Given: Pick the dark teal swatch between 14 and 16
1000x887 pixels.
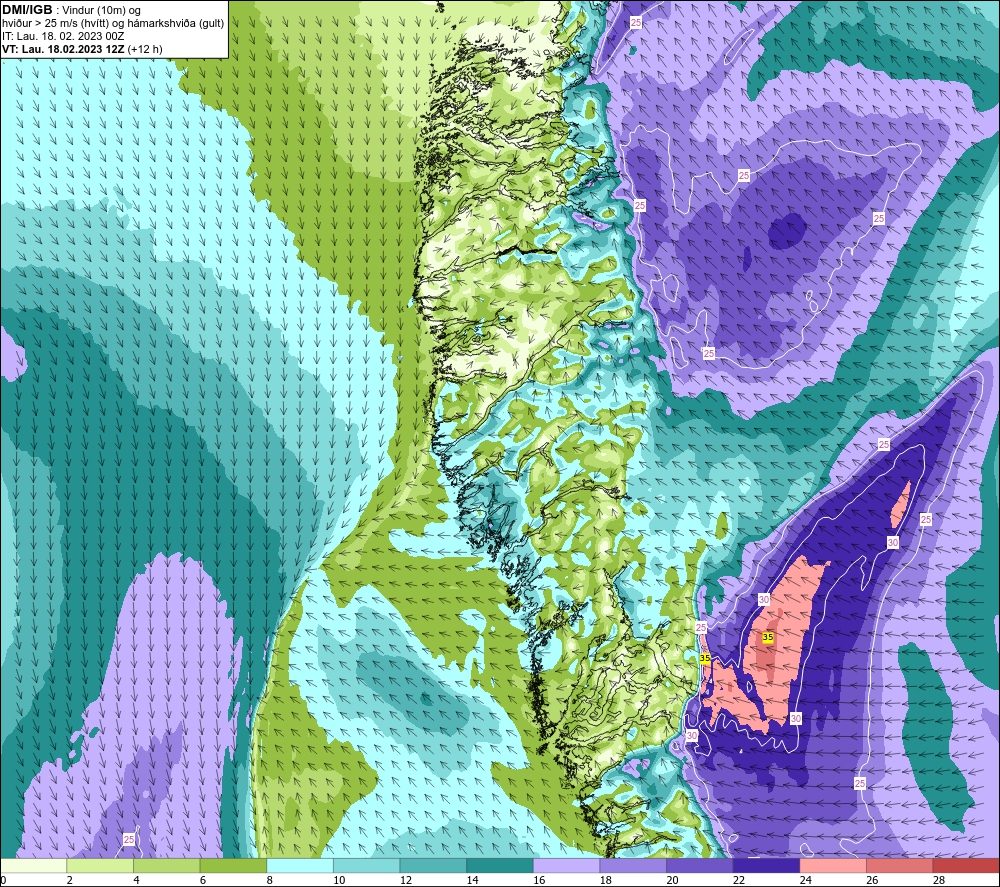Looking at the screenshot, I should click(x=499, y=865).
